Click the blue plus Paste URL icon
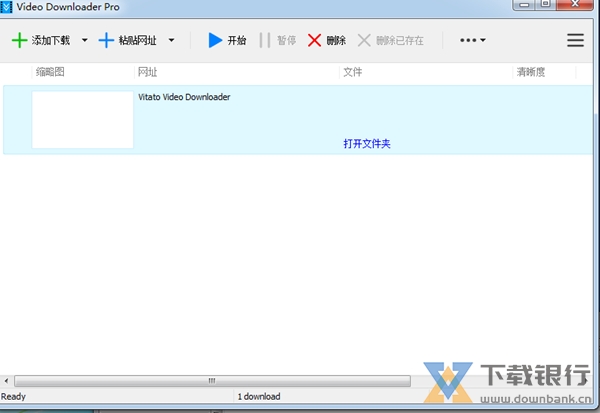The height and width of the screenshot is (413, 600). pos(106,40)
